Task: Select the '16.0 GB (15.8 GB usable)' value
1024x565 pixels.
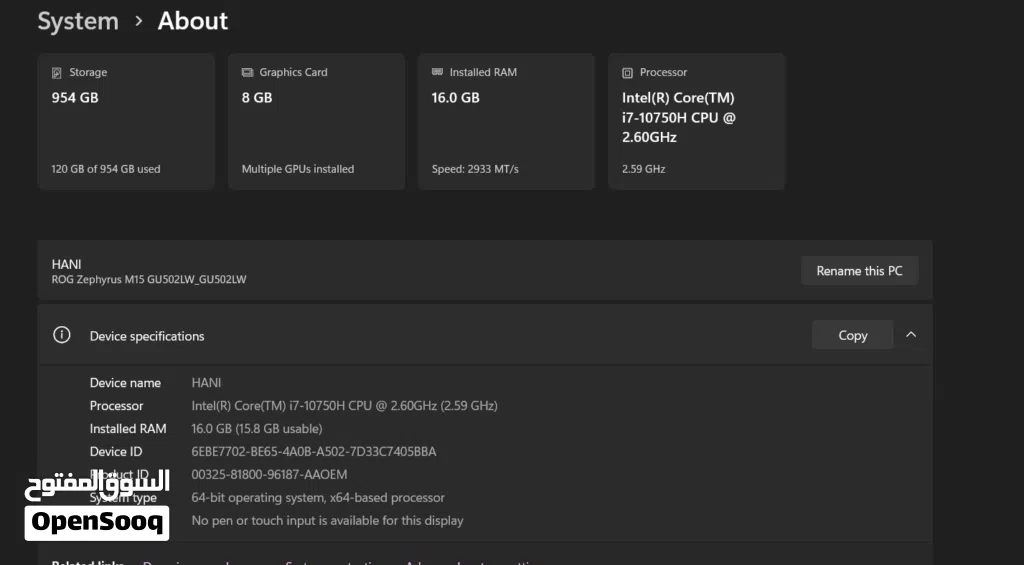Action: coord(257,428)
